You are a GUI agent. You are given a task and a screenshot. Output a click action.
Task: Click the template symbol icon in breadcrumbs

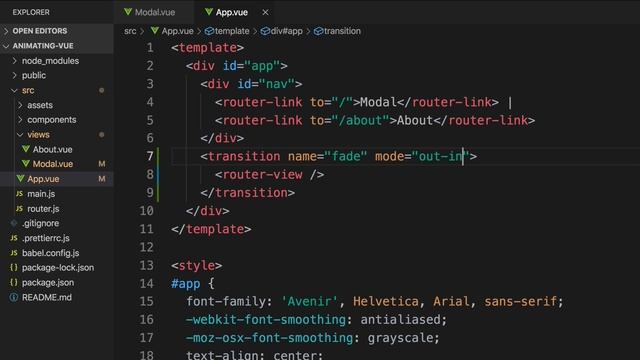coord(209,31)
